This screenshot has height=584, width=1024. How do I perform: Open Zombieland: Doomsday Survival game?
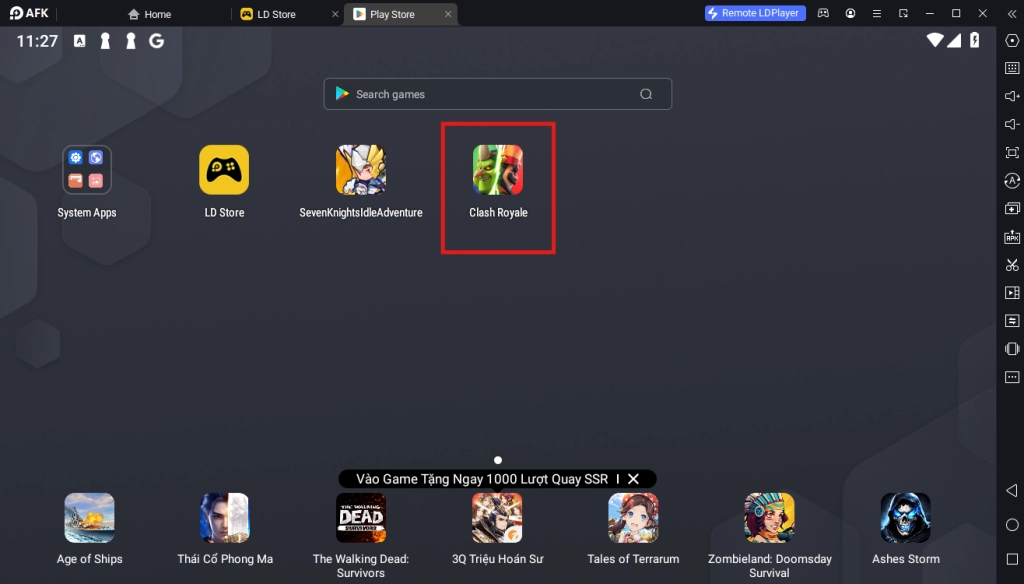point(769,518)
